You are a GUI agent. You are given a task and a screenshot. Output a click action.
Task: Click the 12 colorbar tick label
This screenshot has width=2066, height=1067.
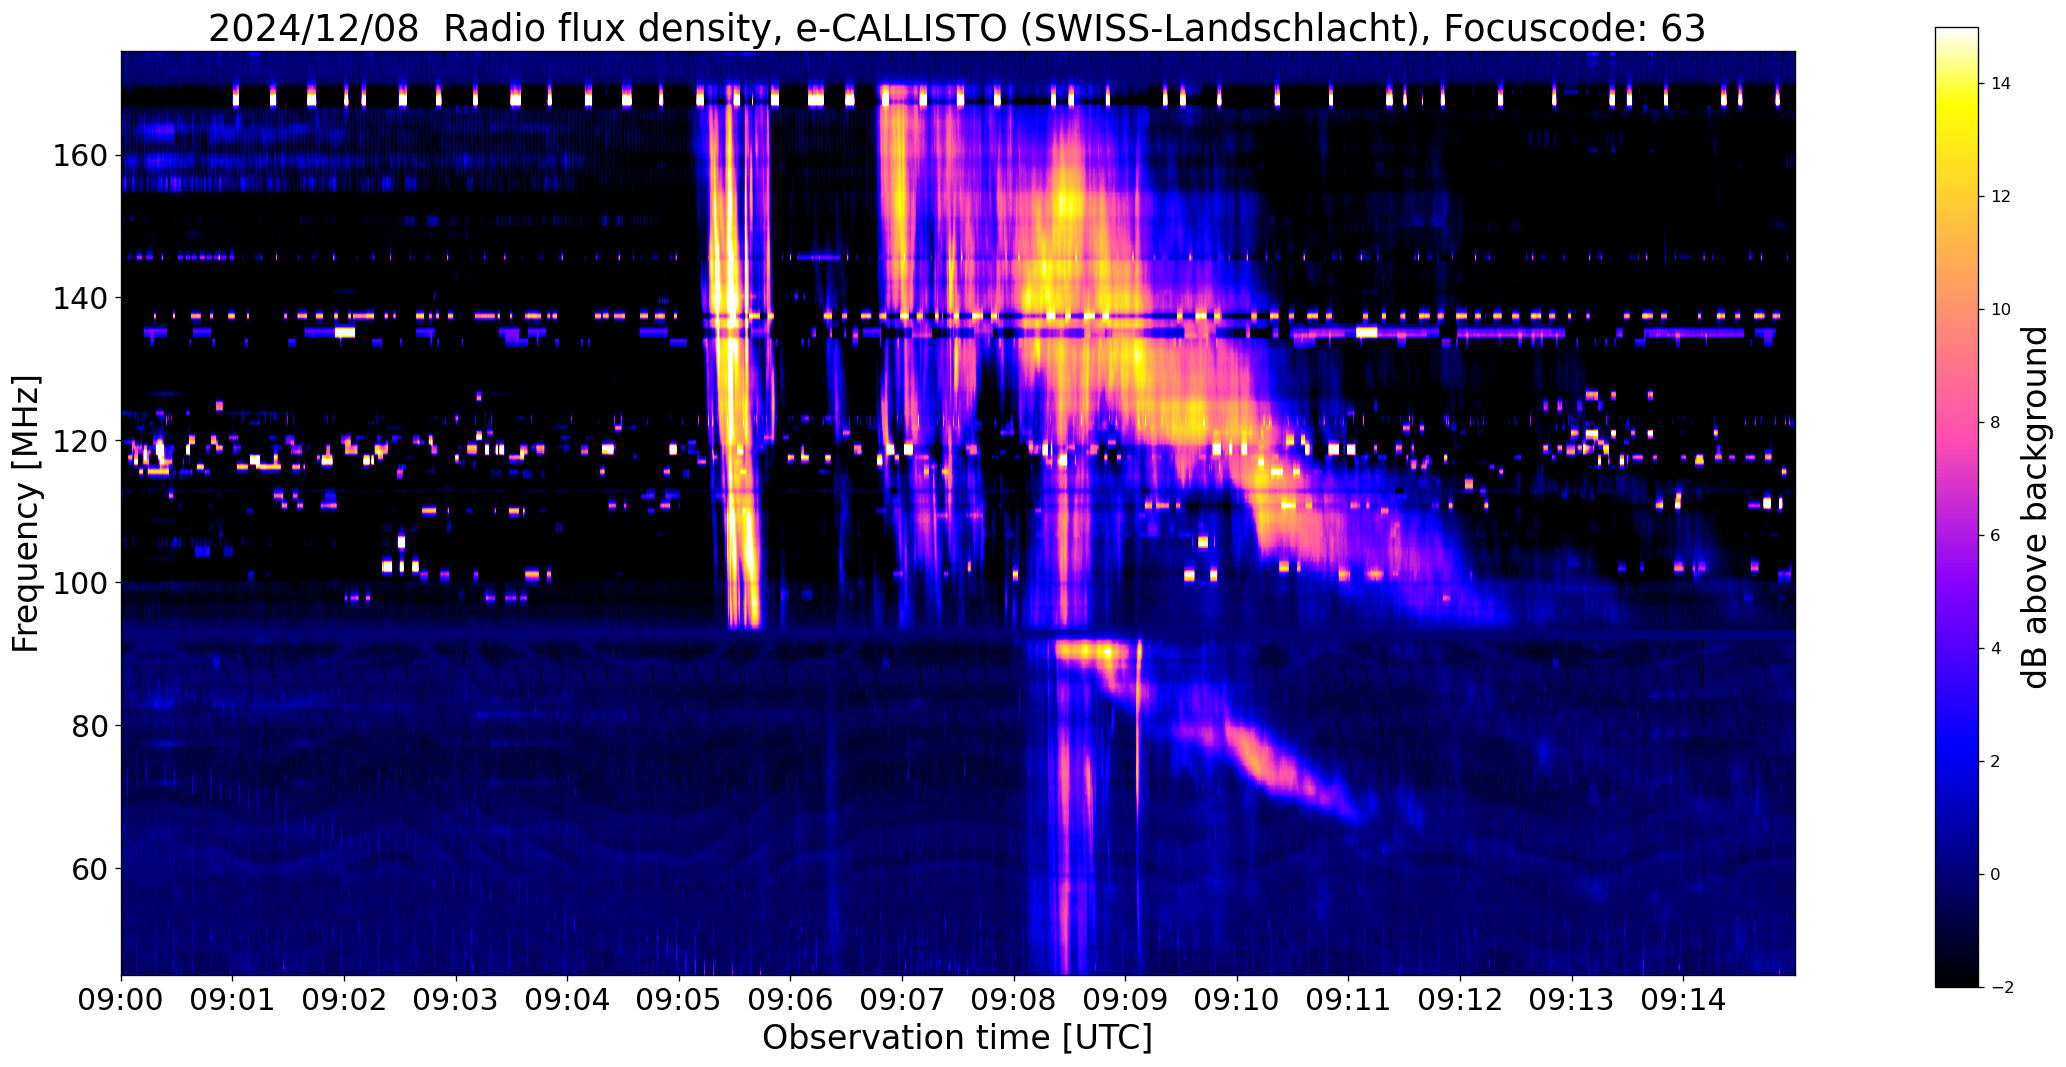(2000, 197)
